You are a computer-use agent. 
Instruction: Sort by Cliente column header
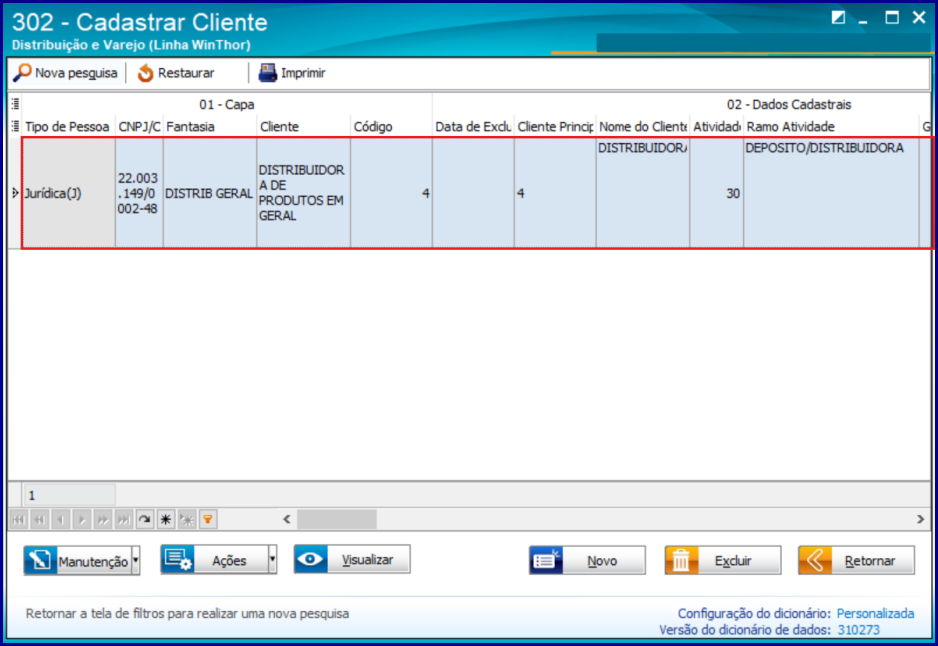point(303,126)
